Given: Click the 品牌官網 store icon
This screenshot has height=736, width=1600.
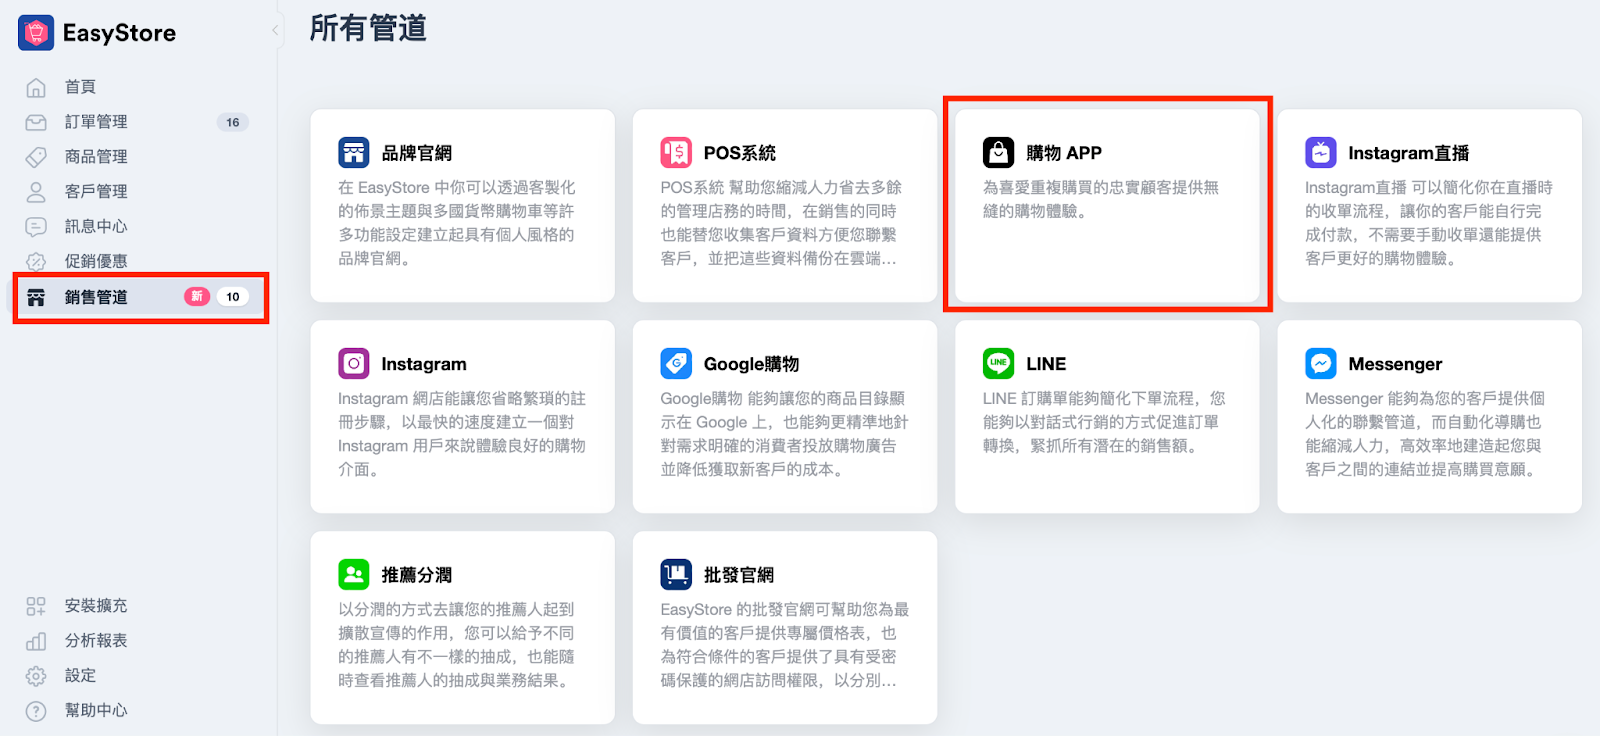Looking at the screenshot, I should [x=354, y=153].
